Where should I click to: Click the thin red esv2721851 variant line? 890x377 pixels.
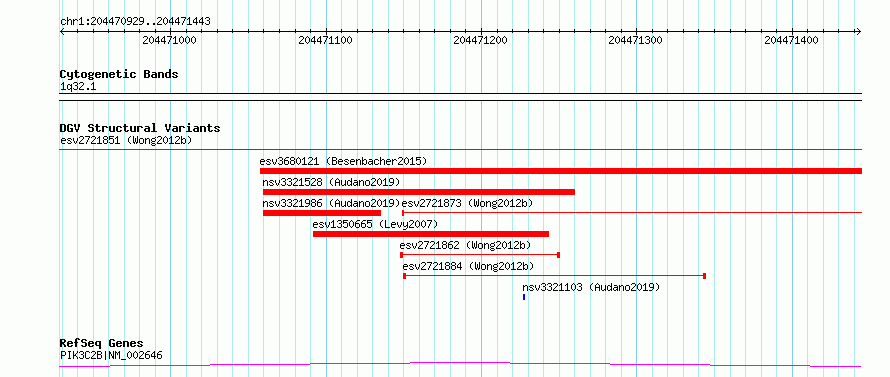[460, 150]
